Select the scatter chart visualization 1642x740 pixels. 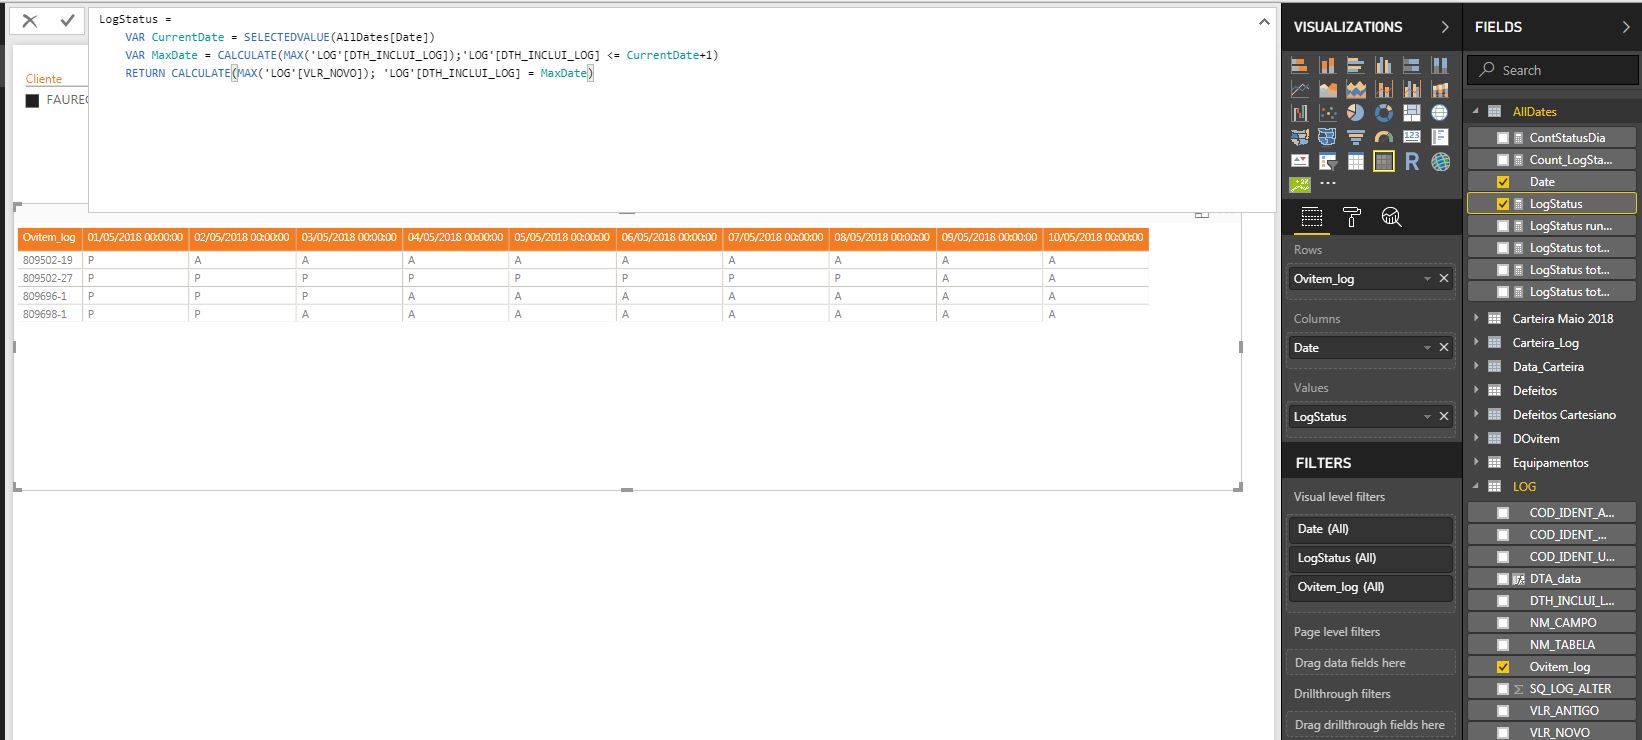[1328, 113]
